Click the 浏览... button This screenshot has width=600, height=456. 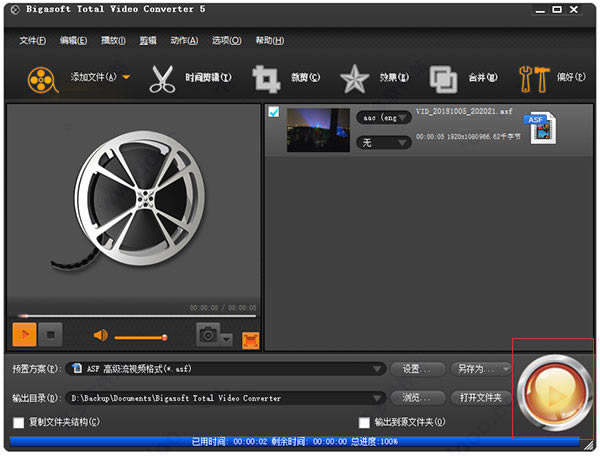417,398
